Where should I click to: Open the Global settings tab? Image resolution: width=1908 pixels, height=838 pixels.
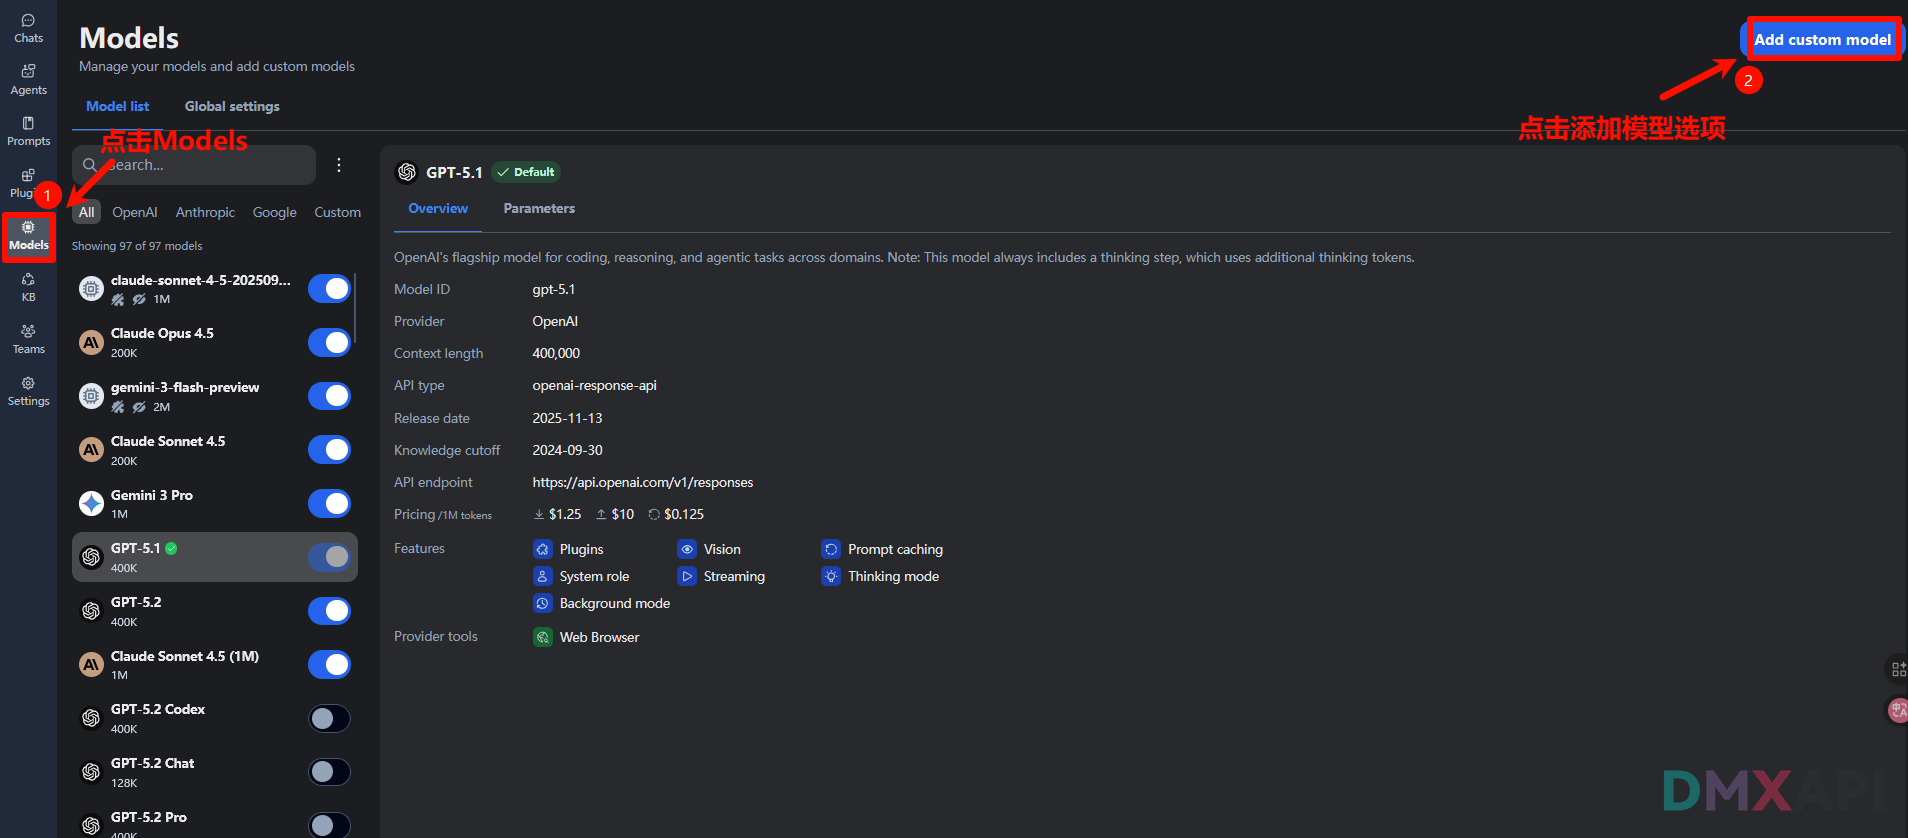(232, 107)
